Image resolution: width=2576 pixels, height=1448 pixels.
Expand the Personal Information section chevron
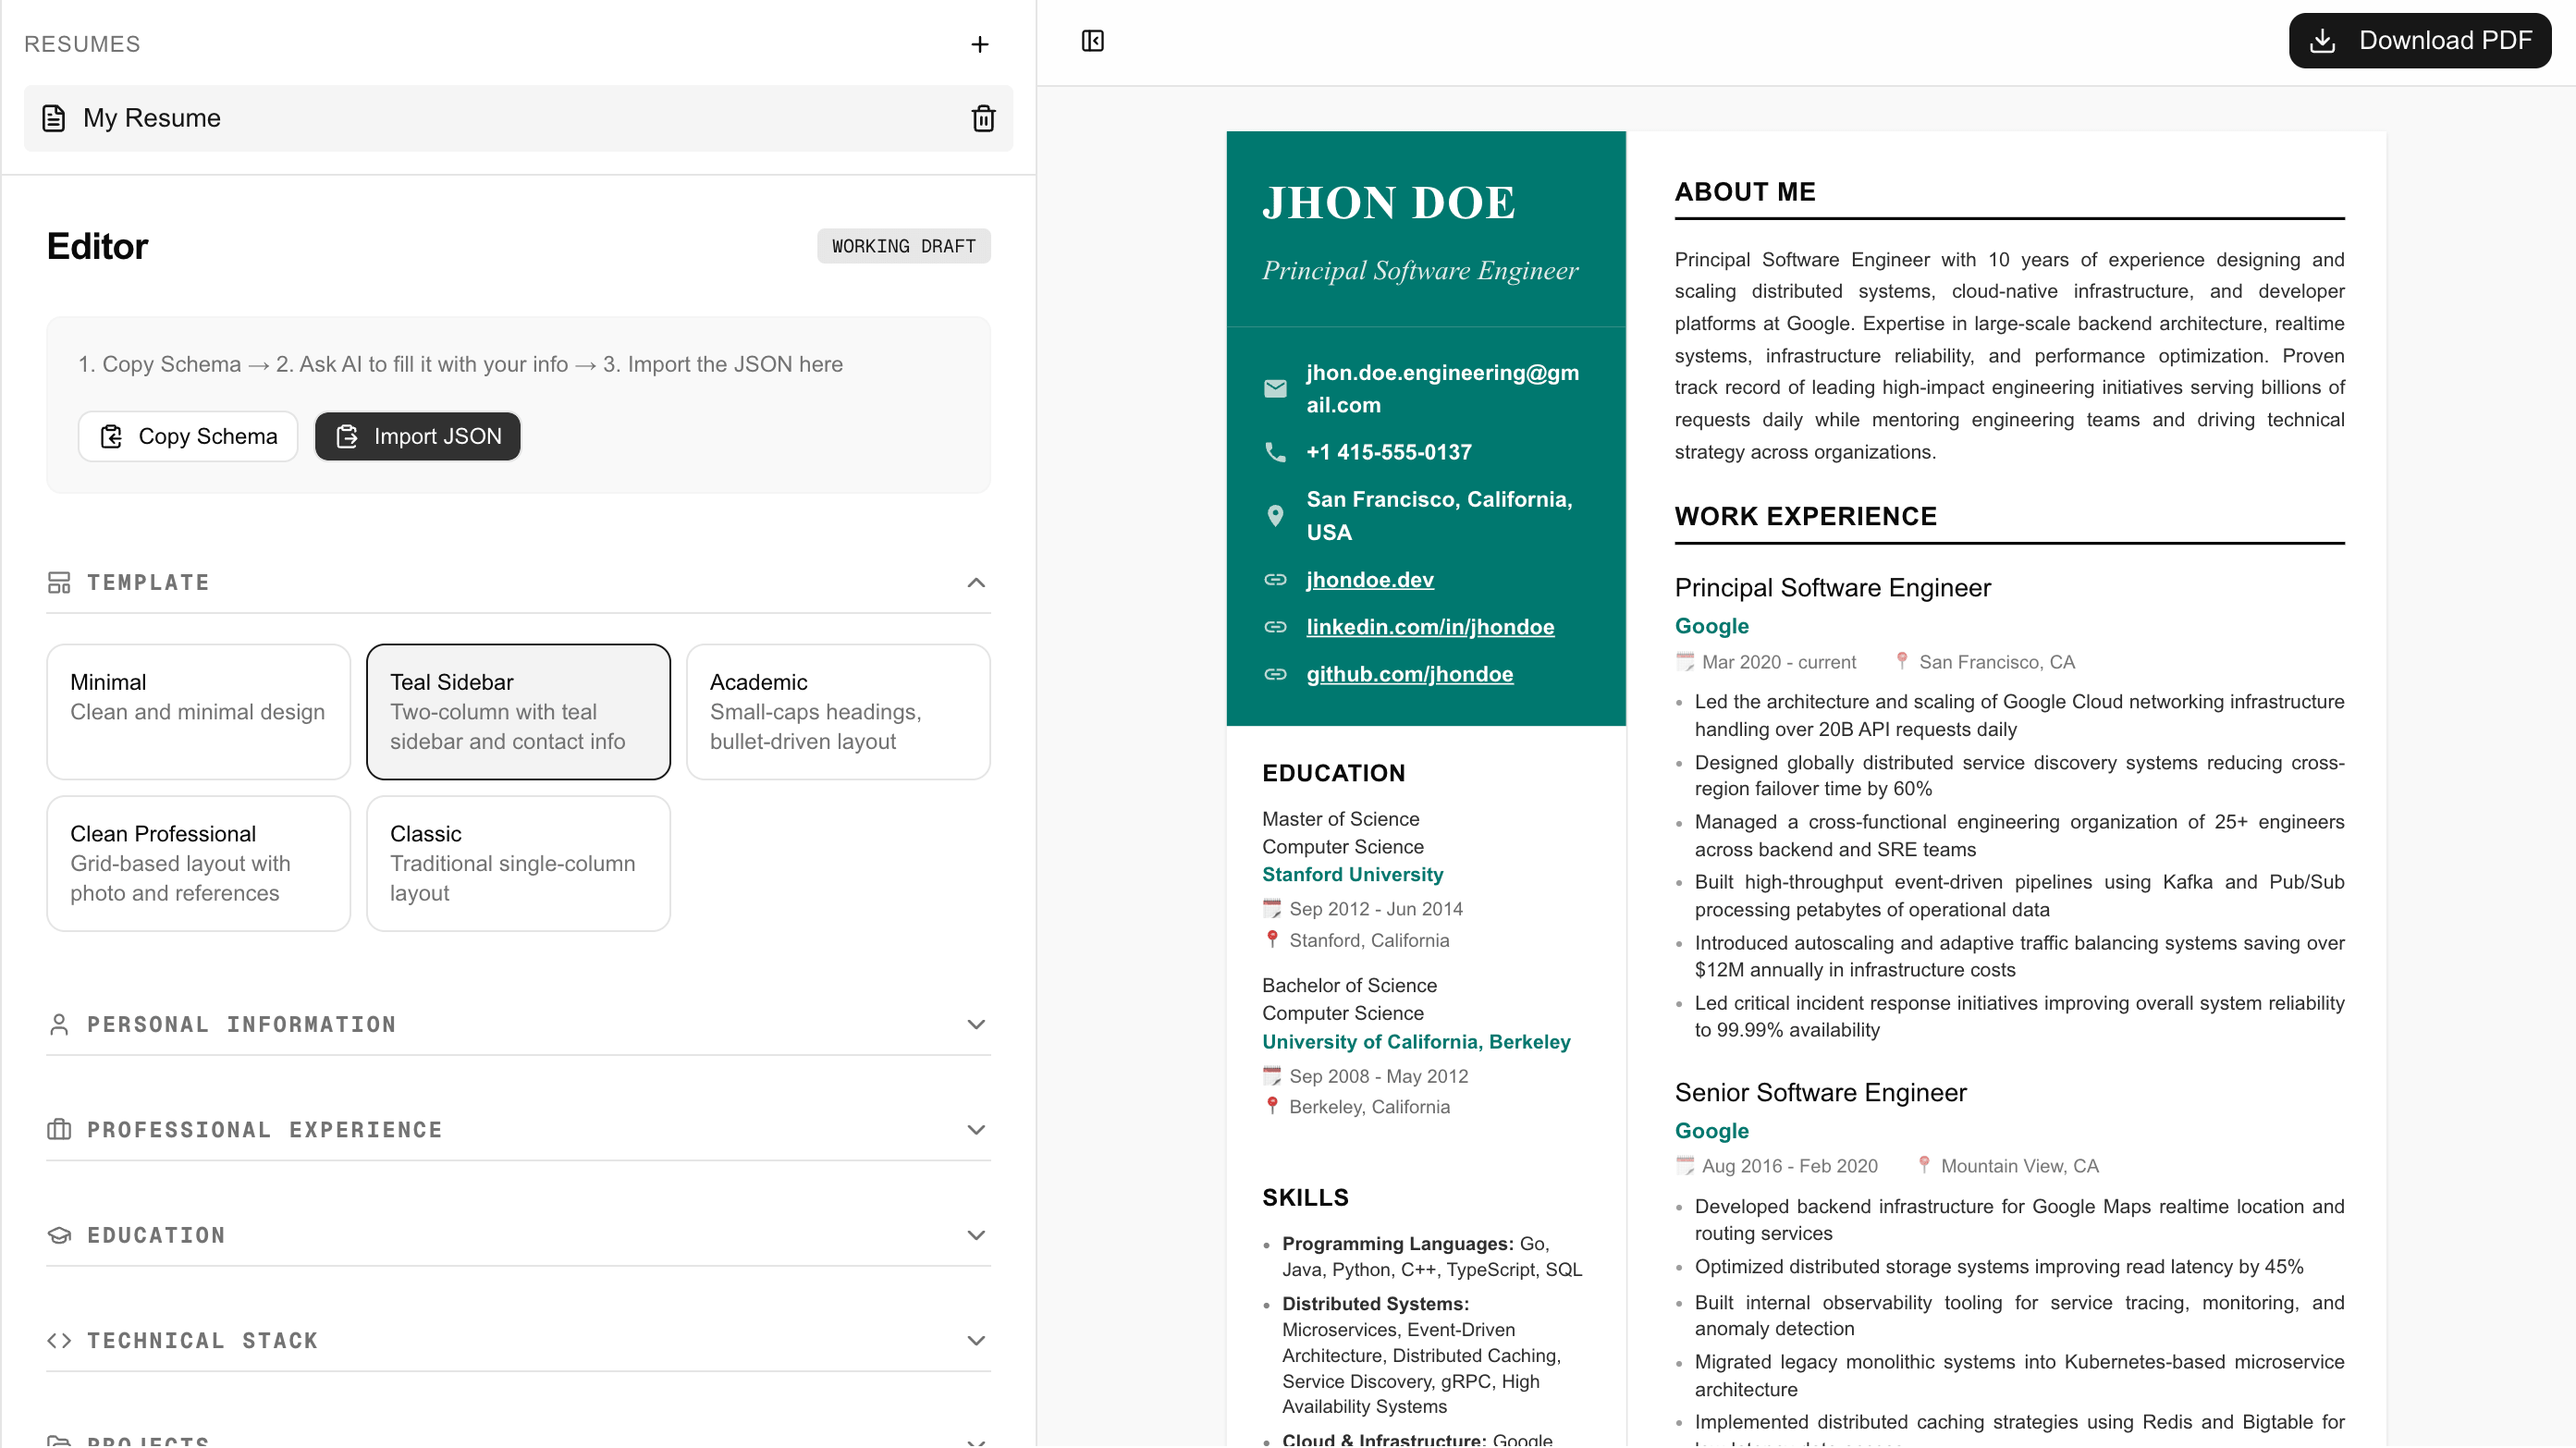pyautogui.click(x=976, y=1025)
